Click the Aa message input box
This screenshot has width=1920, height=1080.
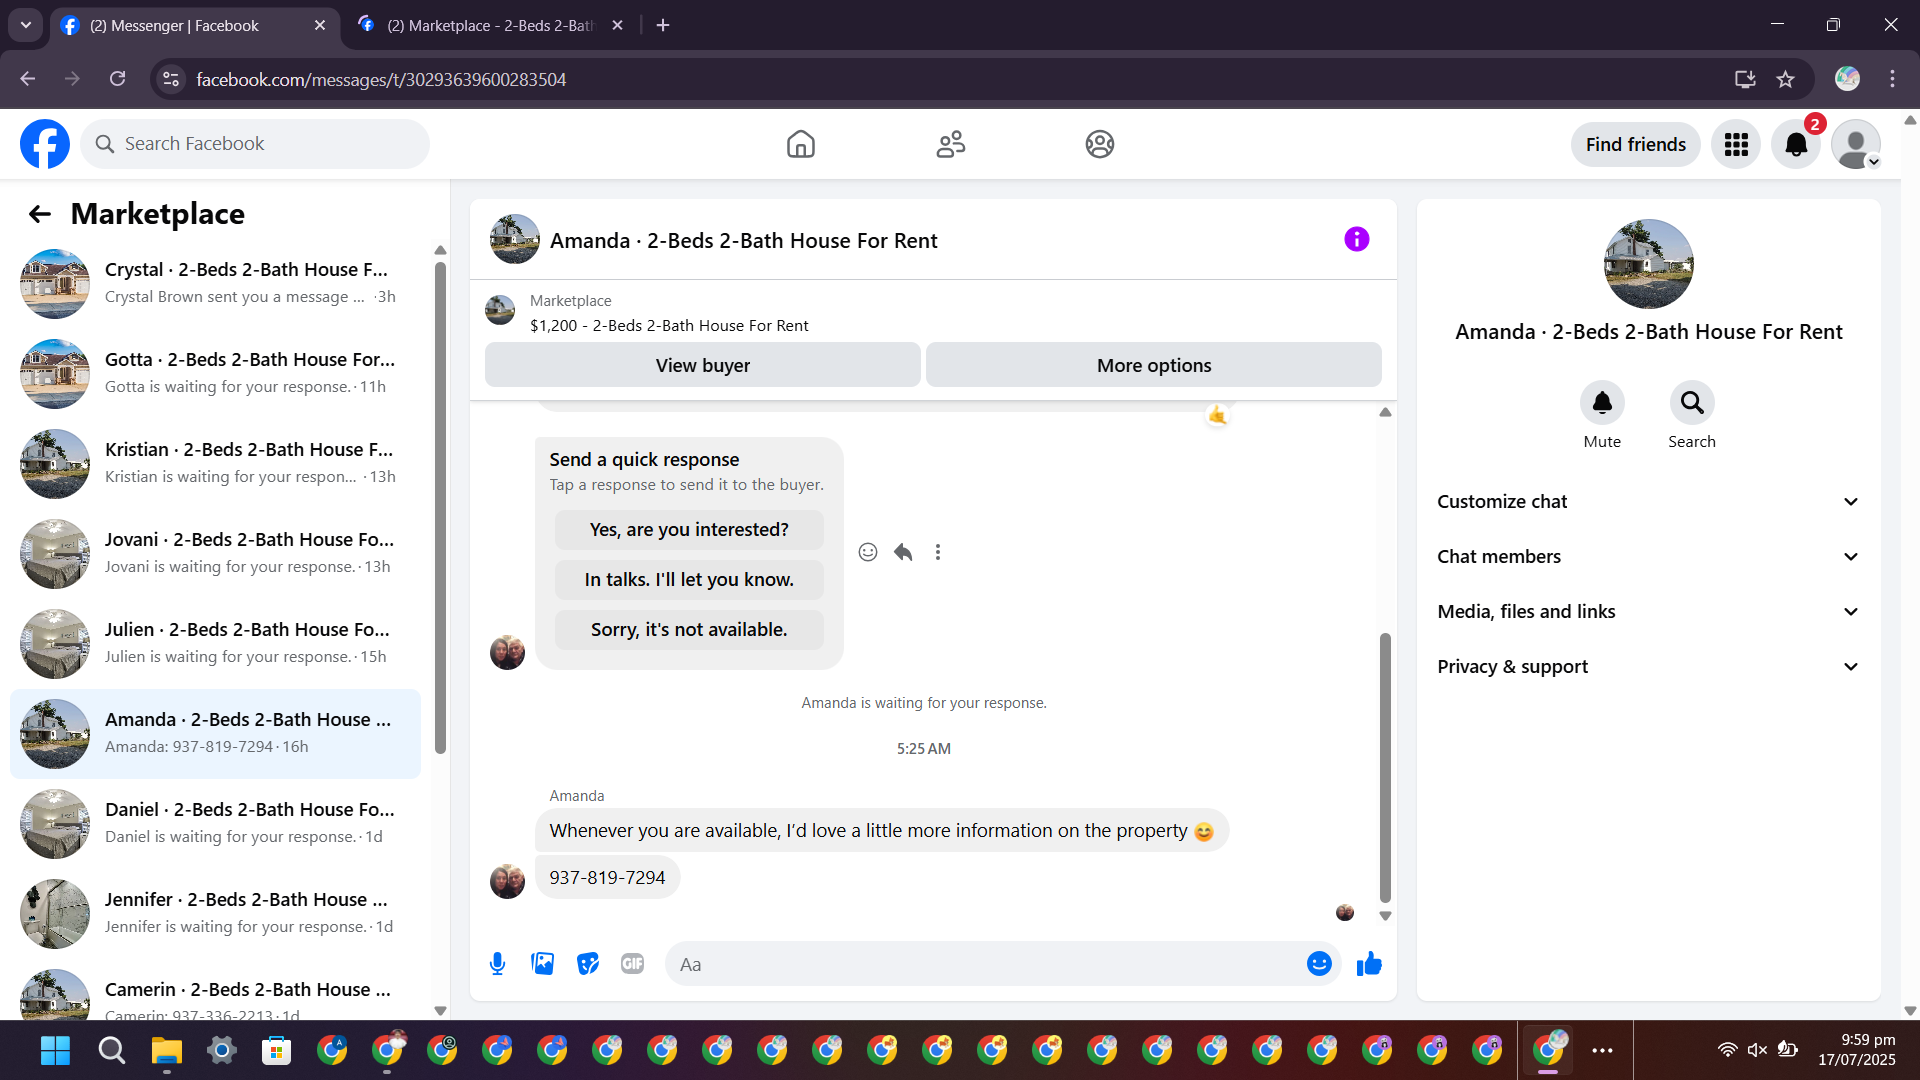click(985, 964)
